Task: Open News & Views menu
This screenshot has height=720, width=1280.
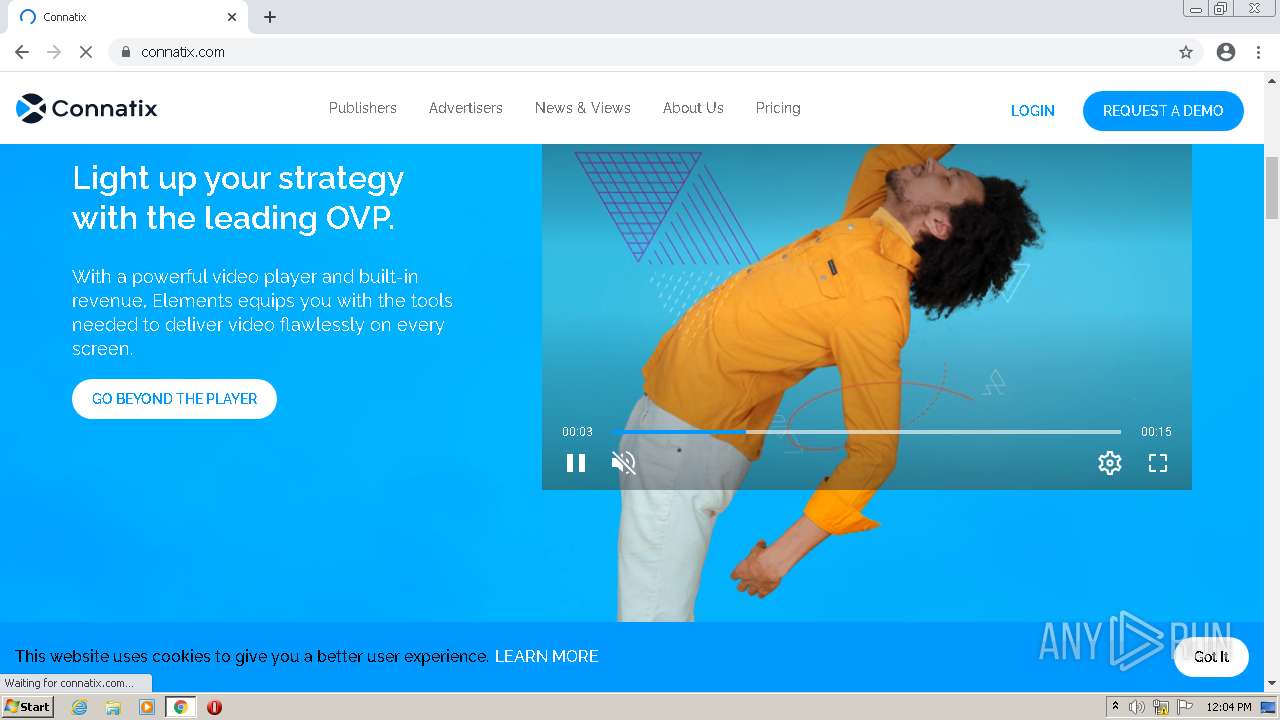Action: point(583,108)
